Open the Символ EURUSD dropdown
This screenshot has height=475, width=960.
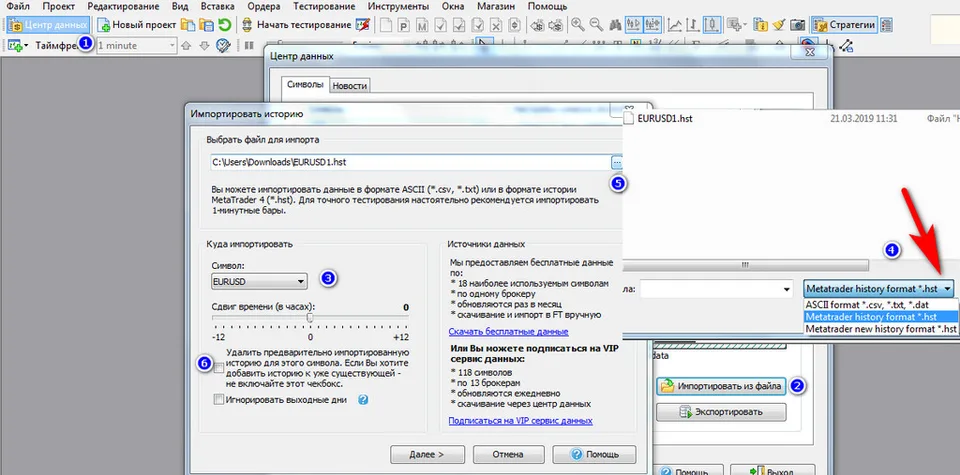click(258, 281)
